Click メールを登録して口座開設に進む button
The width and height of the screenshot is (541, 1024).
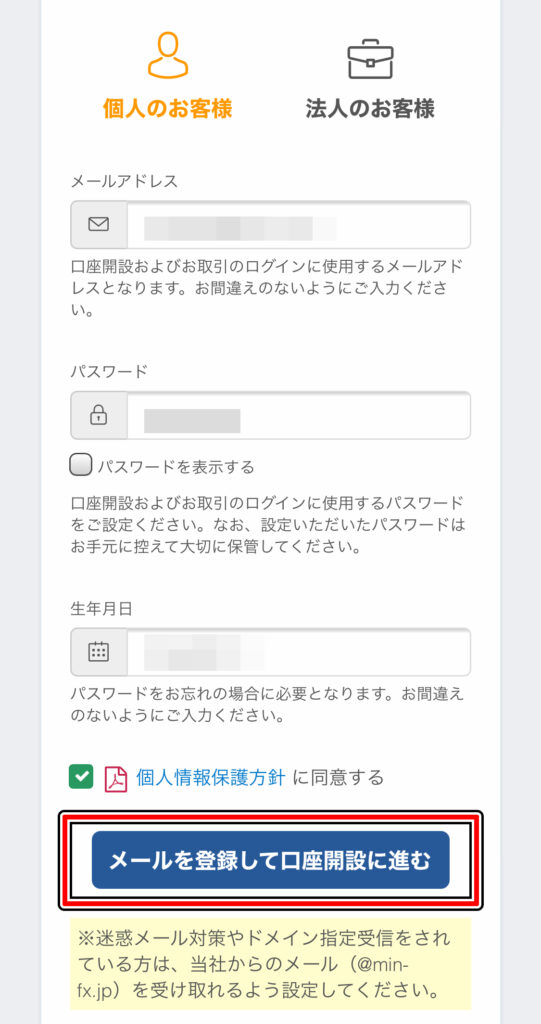point(270,860)
